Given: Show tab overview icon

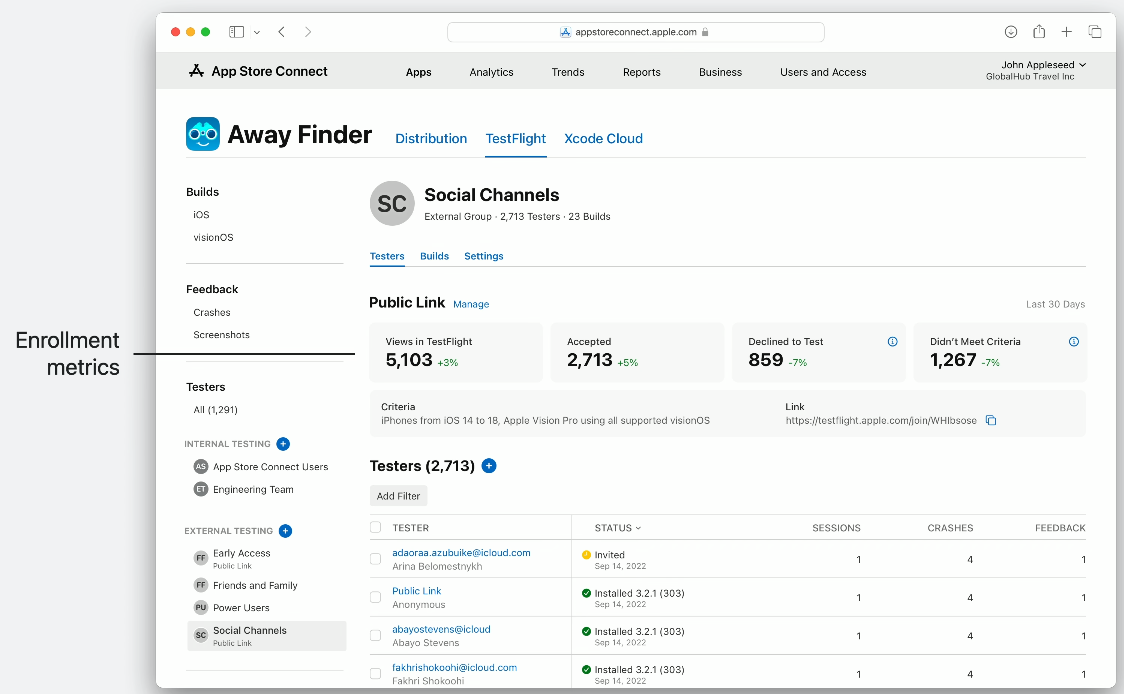Looking at the screenshot, I should click(1095, 32).
